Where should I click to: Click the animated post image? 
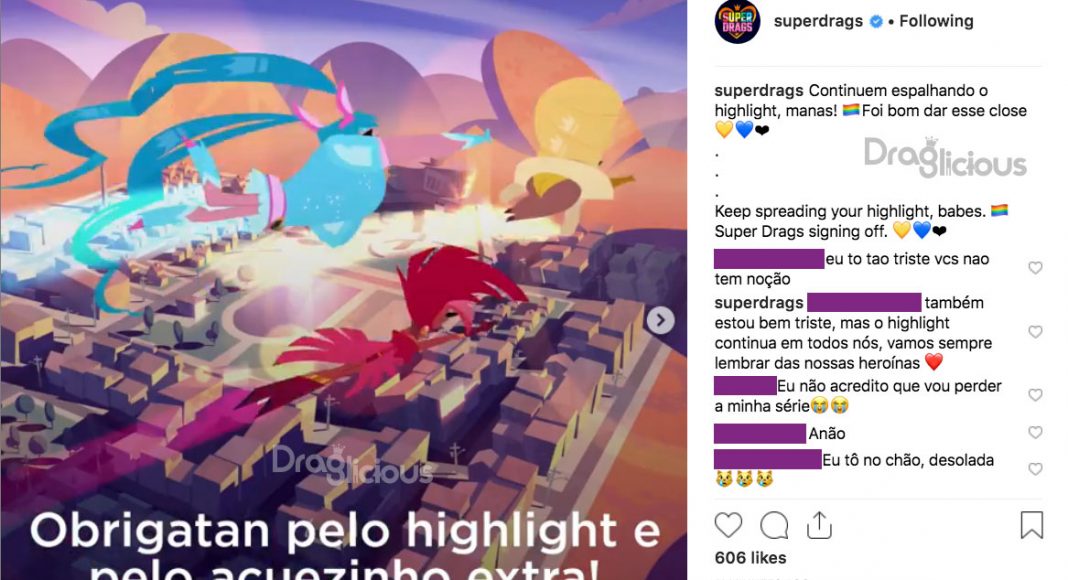point(343,290)
